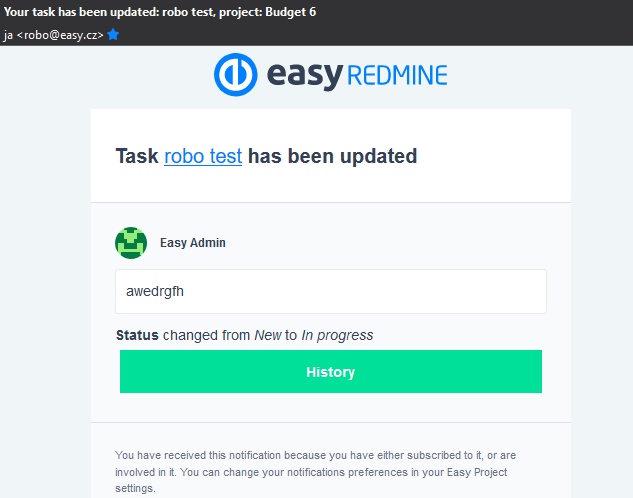Click the "easy" logo wordmark

pos(305,75)
